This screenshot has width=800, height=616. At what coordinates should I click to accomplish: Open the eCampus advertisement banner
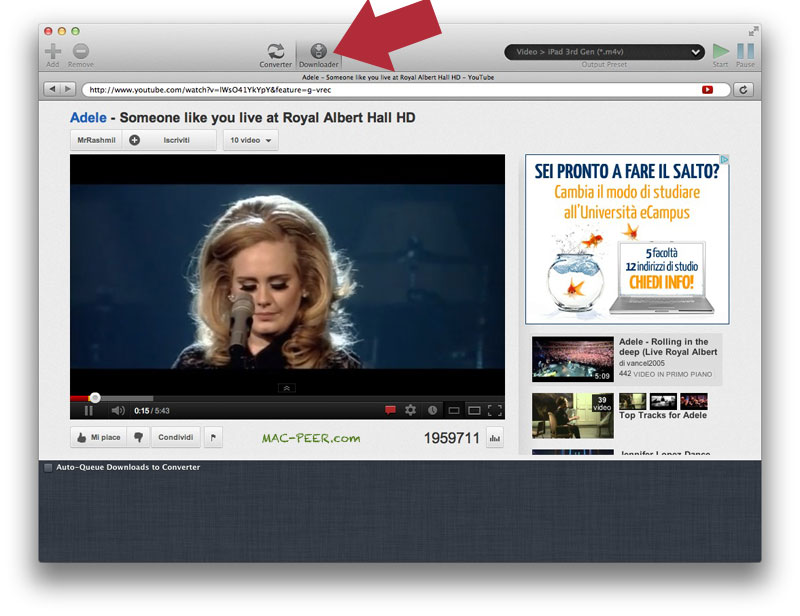pos(627,239)
